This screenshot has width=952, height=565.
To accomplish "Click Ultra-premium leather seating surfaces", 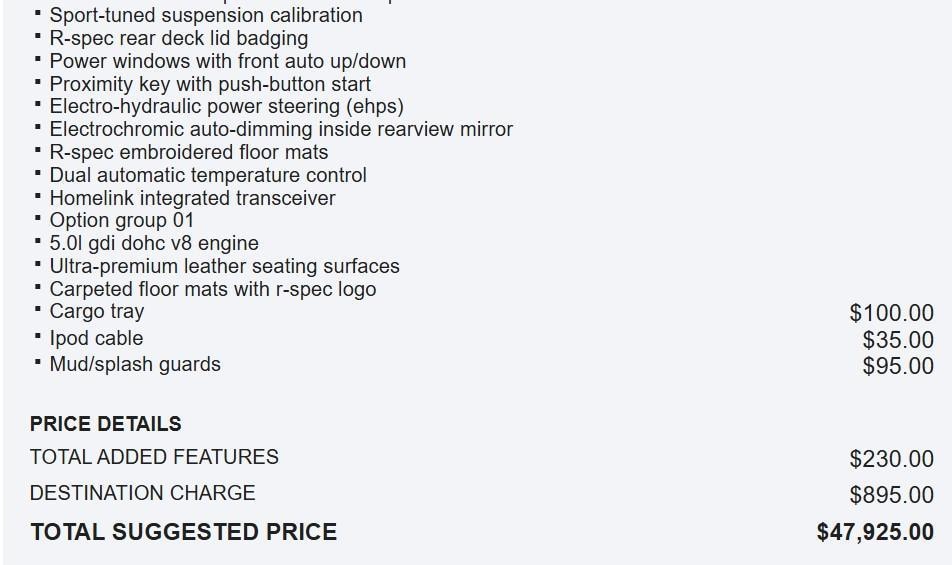I will pos(224,267).
